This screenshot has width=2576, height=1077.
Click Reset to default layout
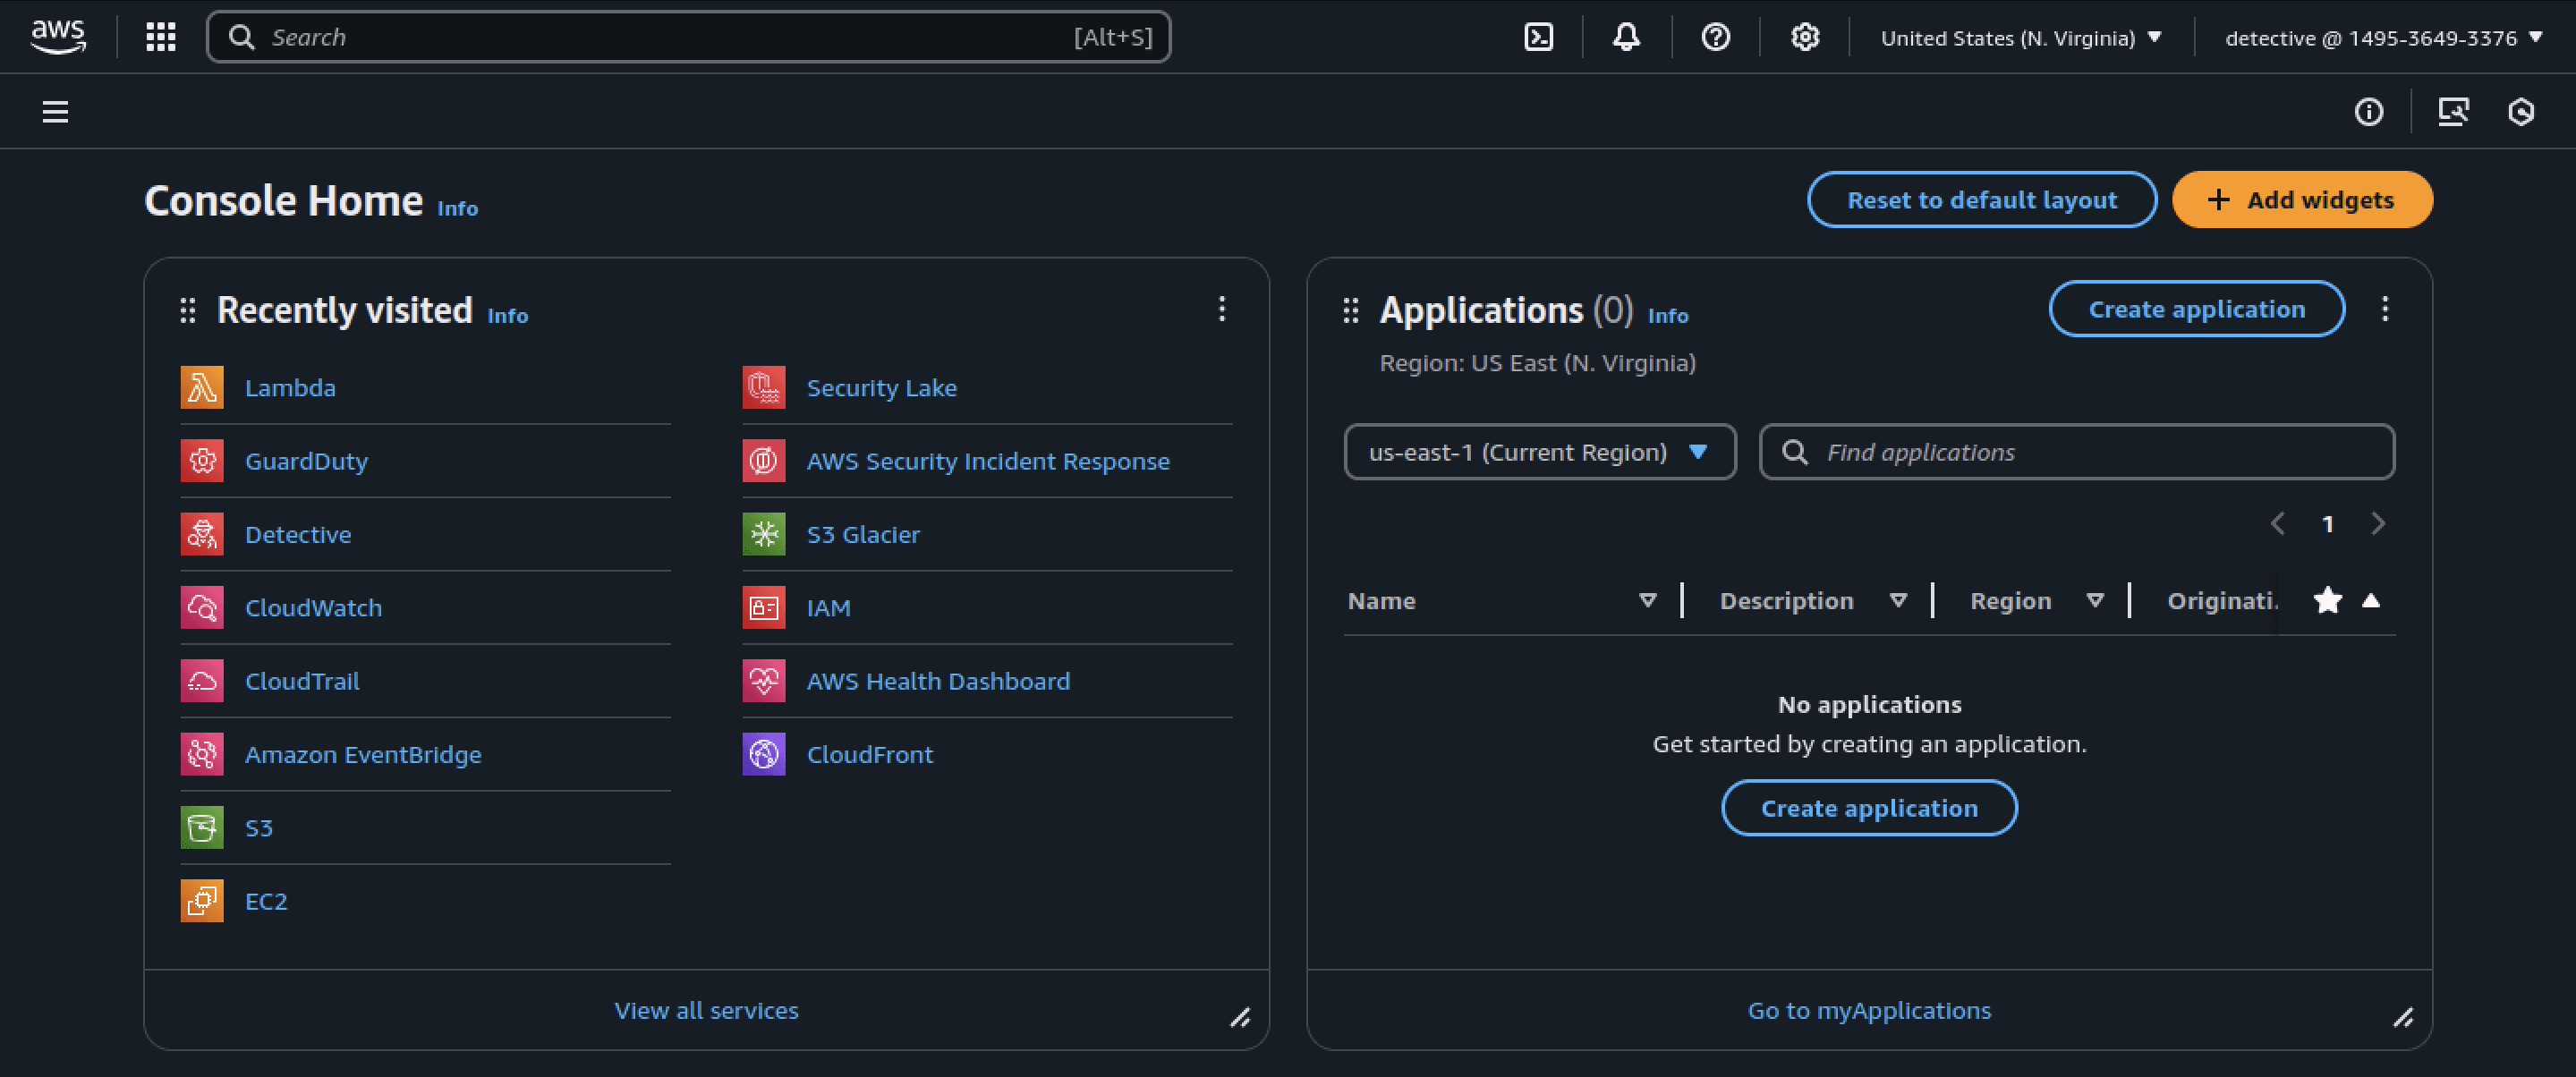[x=1982, y=200]
